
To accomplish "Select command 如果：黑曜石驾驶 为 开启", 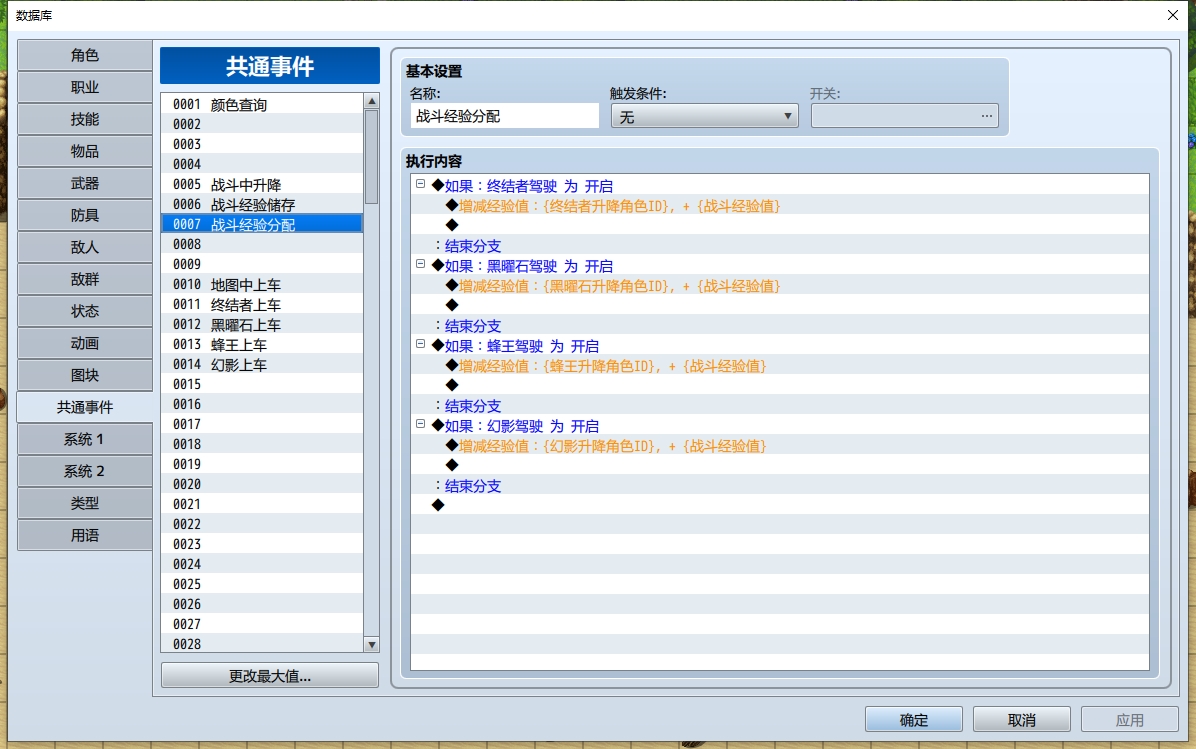I will 780,265.
